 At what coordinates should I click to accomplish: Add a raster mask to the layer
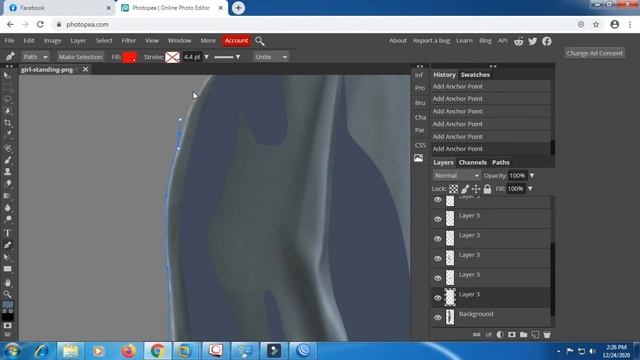coord(512,335)
